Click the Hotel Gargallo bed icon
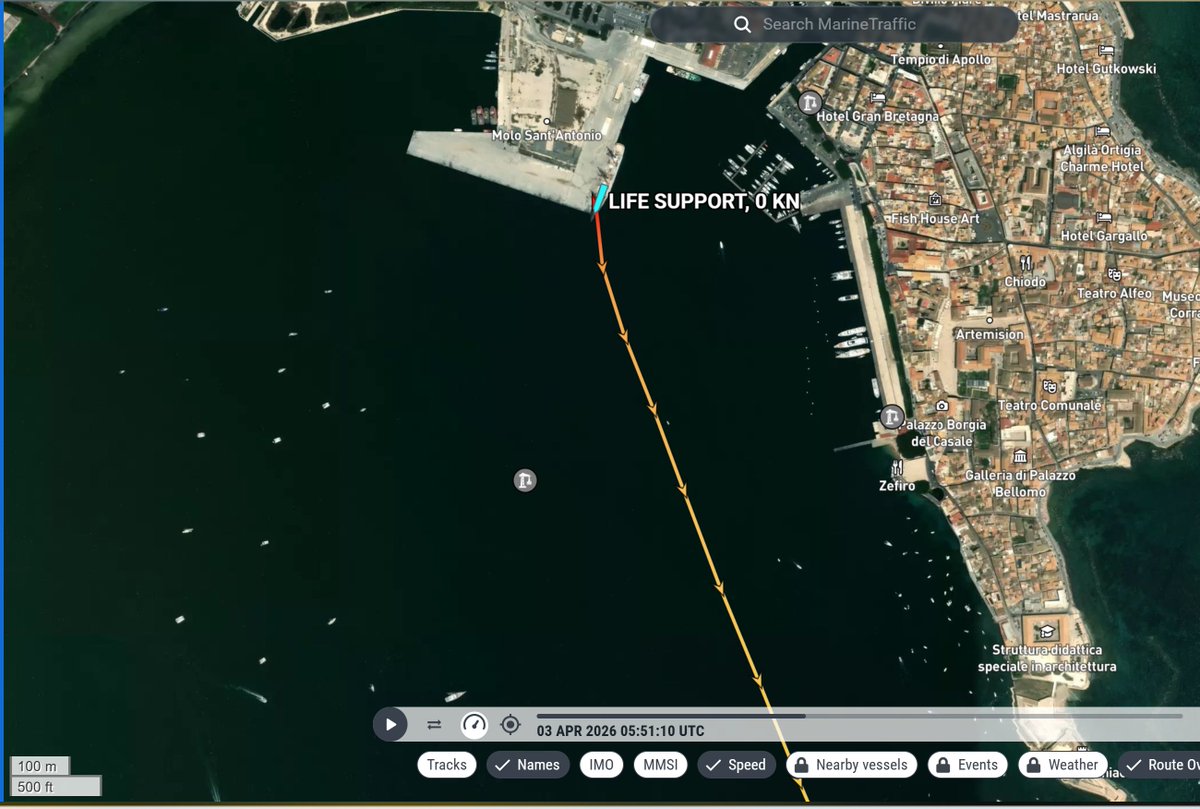The width and height of the screenshot is (1200, 809). (1104, 217)
